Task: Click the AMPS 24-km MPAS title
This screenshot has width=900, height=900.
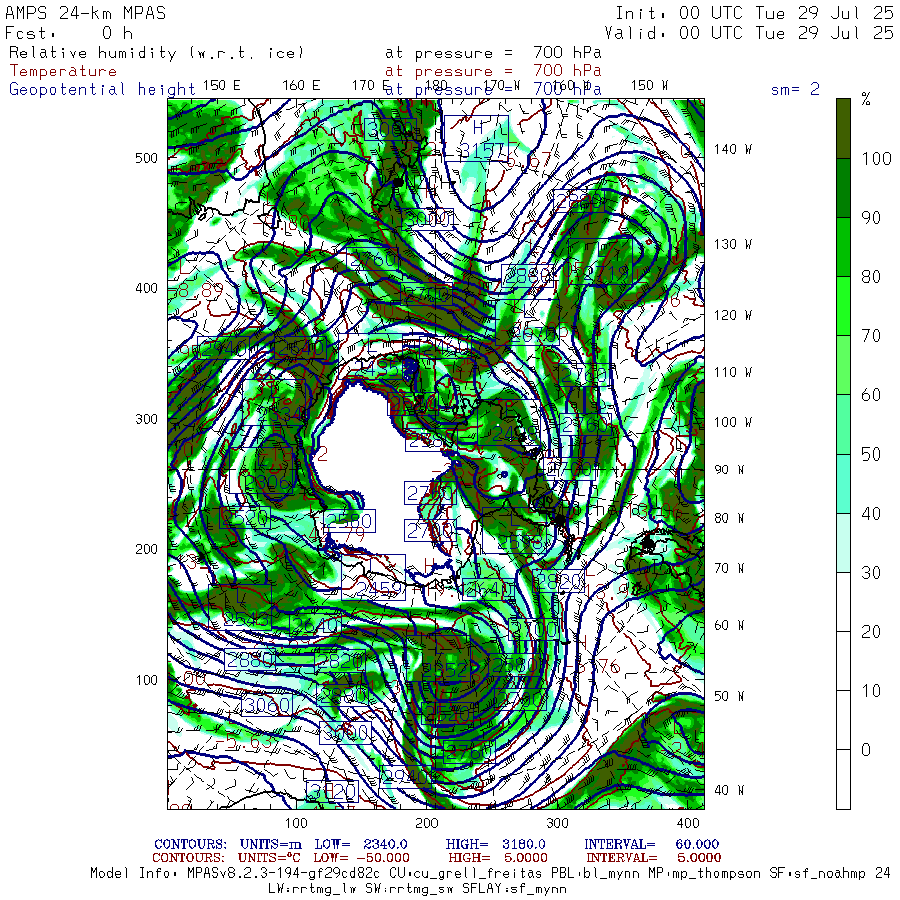Action: click(x=86, y=13)
